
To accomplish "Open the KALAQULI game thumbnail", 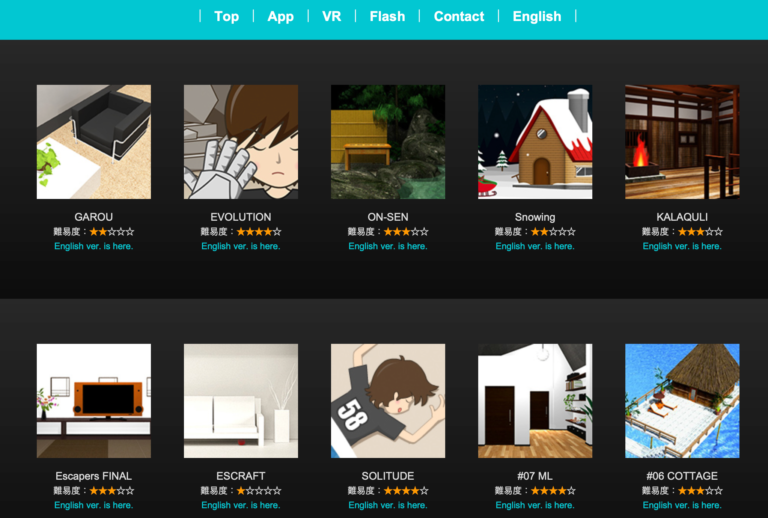I will click(682, 142).
